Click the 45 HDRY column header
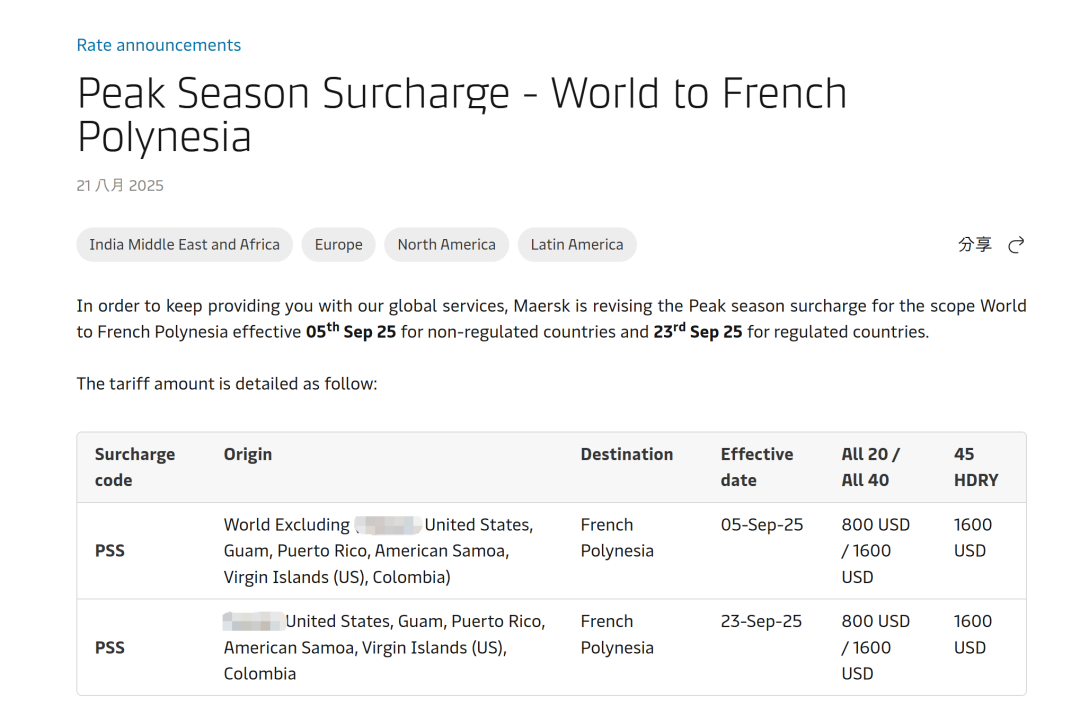Viewport: 1080px width, 723px height. pos(975,467)
